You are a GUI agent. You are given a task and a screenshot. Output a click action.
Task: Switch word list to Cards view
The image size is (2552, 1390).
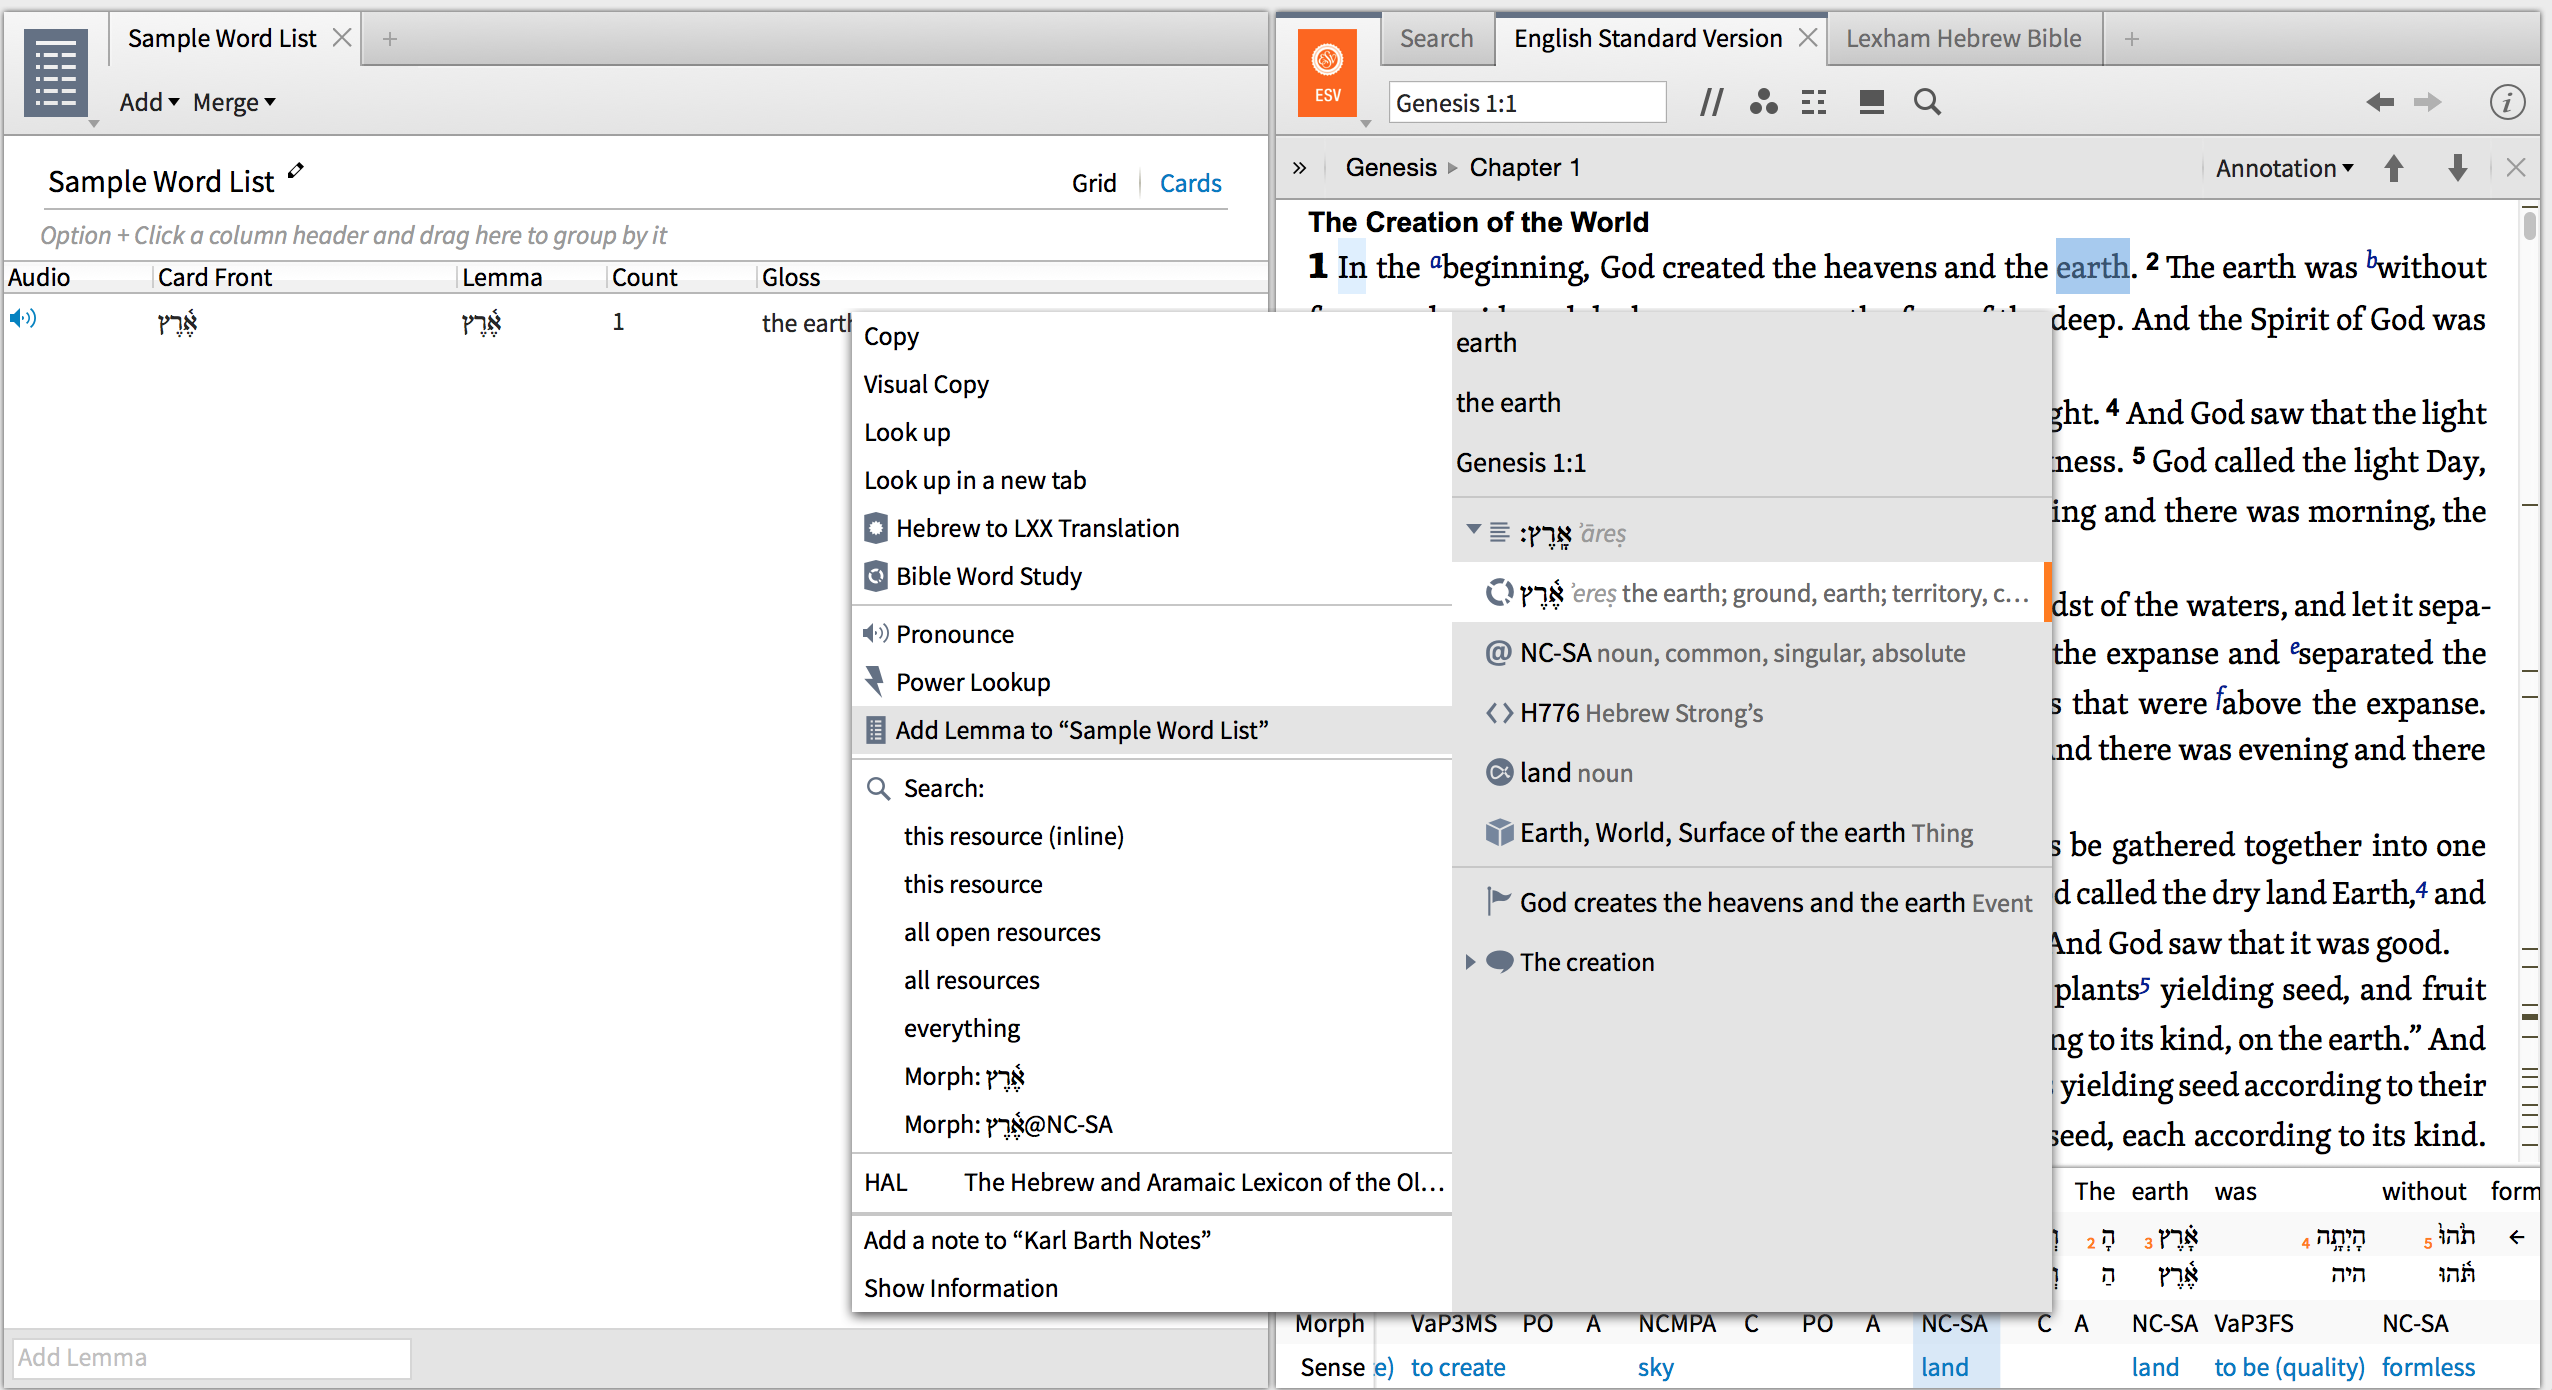pyautogui.click(x=1190, y=183)
